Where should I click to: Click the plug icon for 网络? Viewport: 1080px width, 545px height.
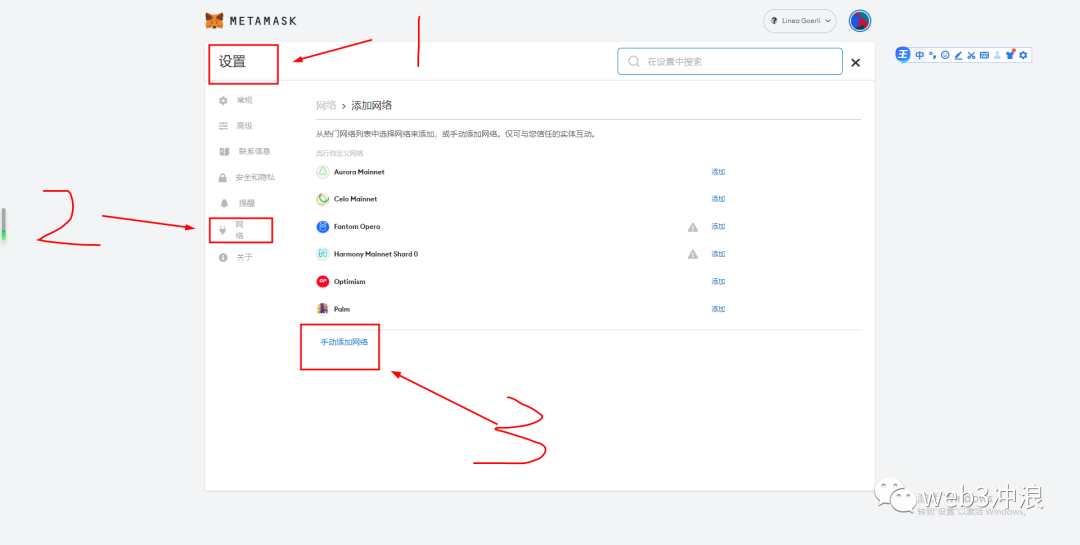[x=222, y=231]
